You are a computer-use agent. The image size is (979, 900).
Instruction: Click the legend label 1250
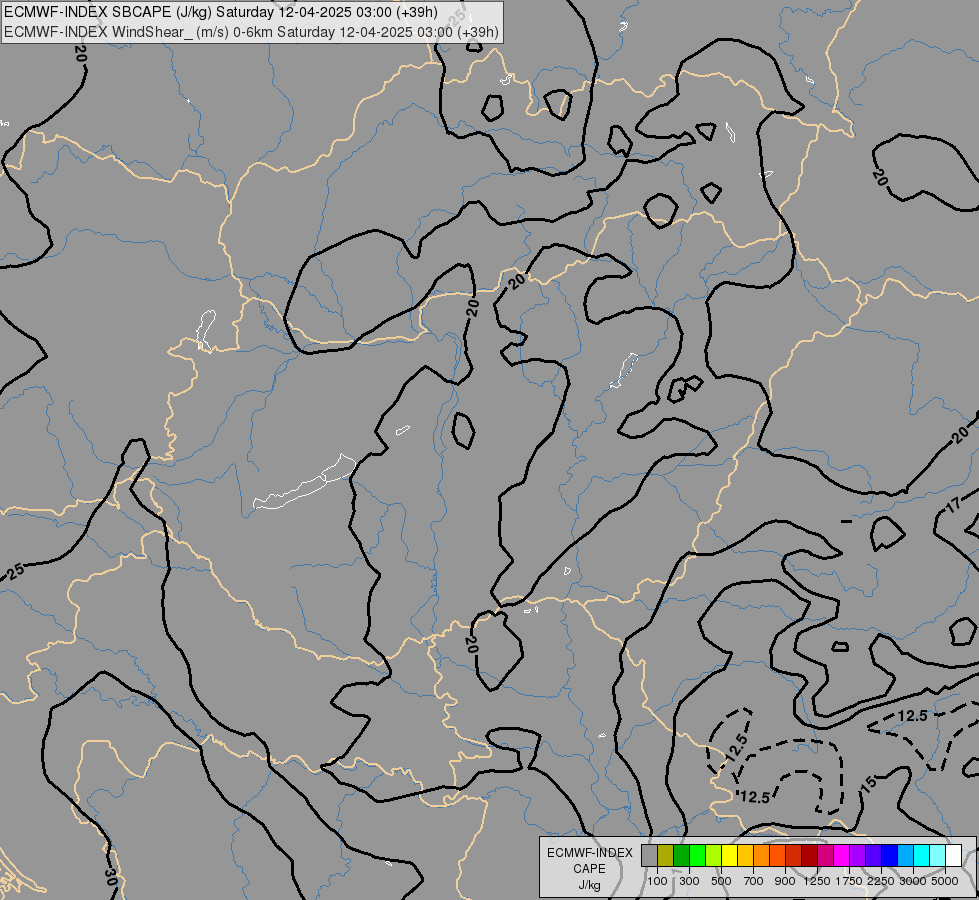(817, 881)
